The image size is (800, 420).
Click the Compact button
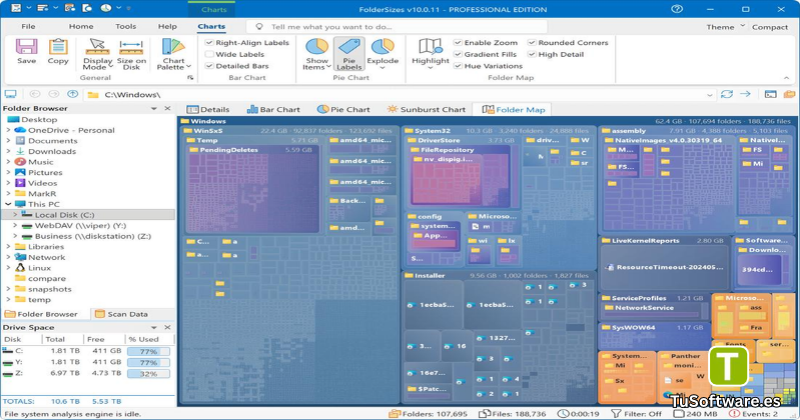point(770,27)
